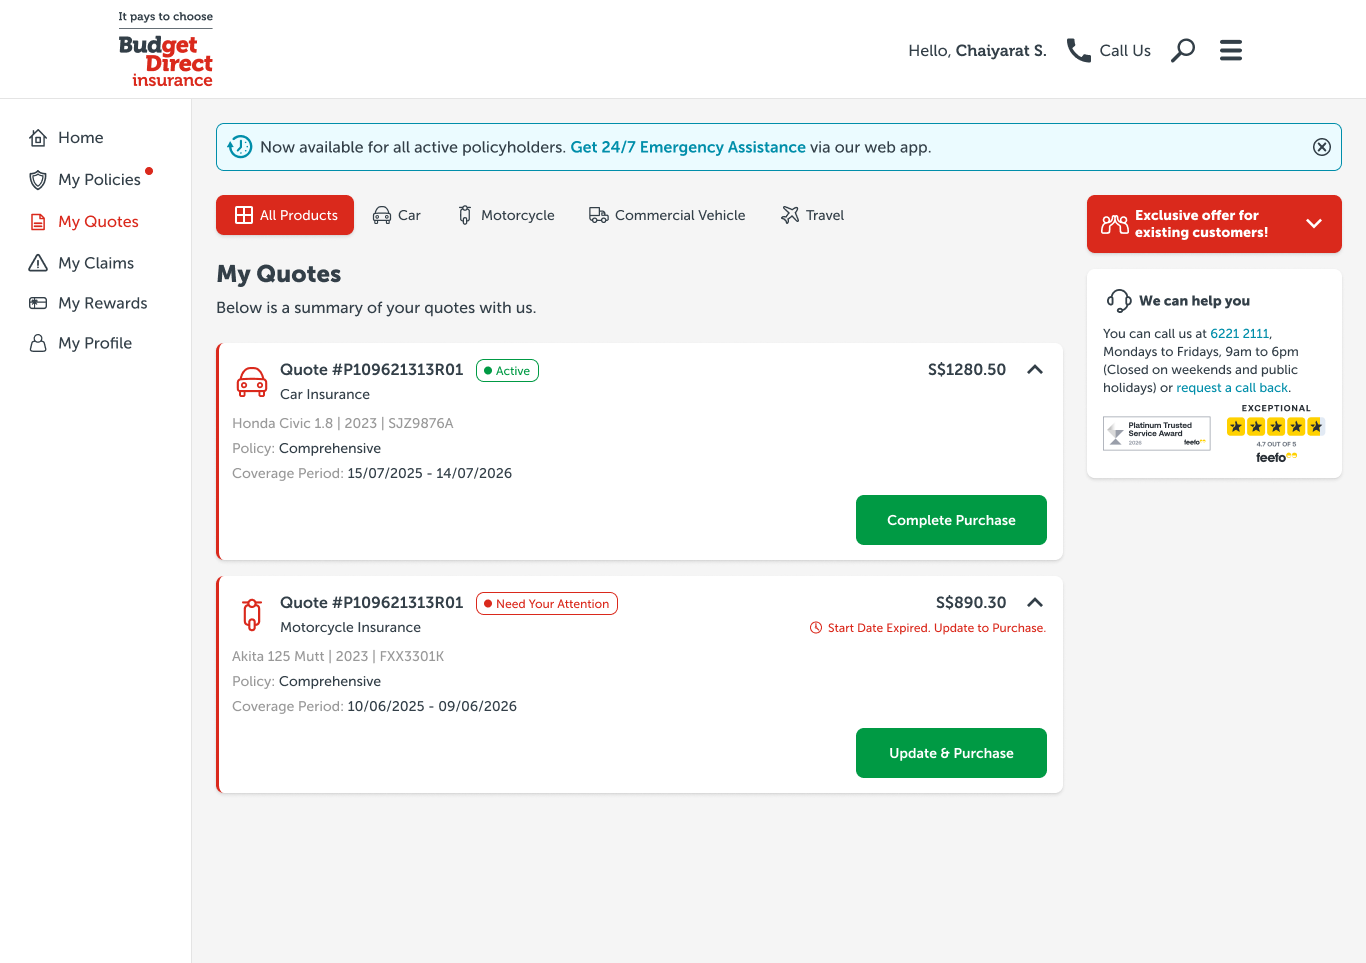Viewport: 1366px width, 963px height.
Task: Click the My Profile person icon
Action: [x=38, y=343]
